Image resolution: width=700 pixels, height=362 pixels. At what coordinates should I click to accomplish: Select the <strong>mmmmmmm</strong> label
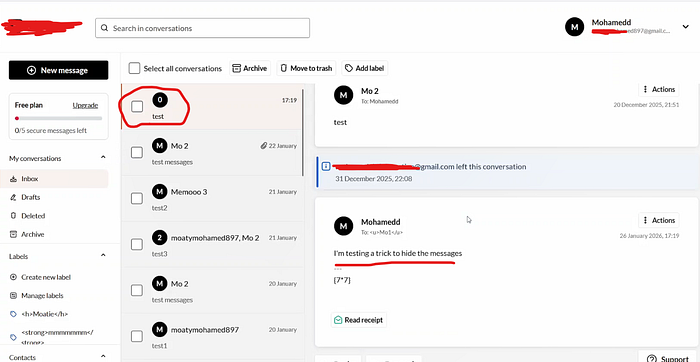point(57,337)
